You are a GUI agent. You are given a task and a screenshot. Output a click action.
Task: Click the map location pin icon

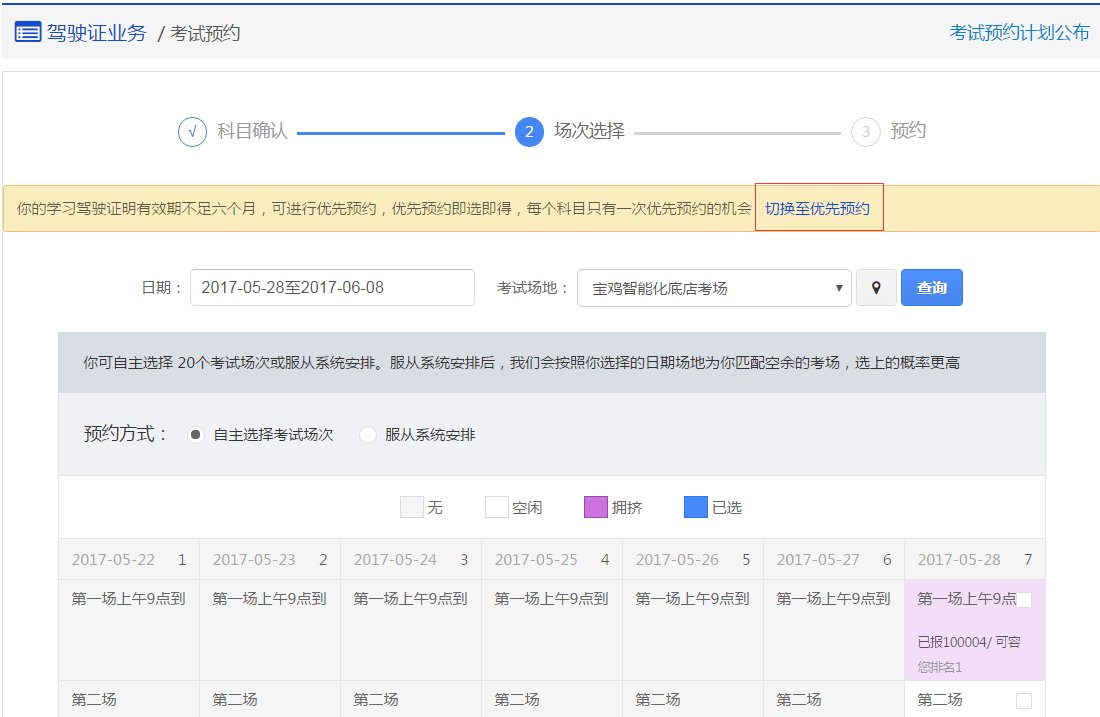click(x=876, y=287)
